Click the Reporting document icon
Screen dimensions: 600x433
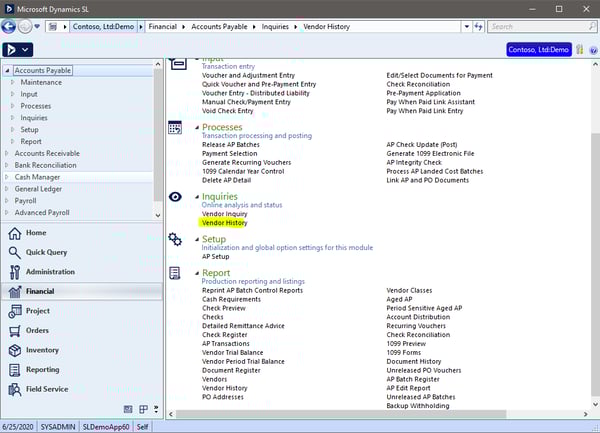click(x=15, y=370)
